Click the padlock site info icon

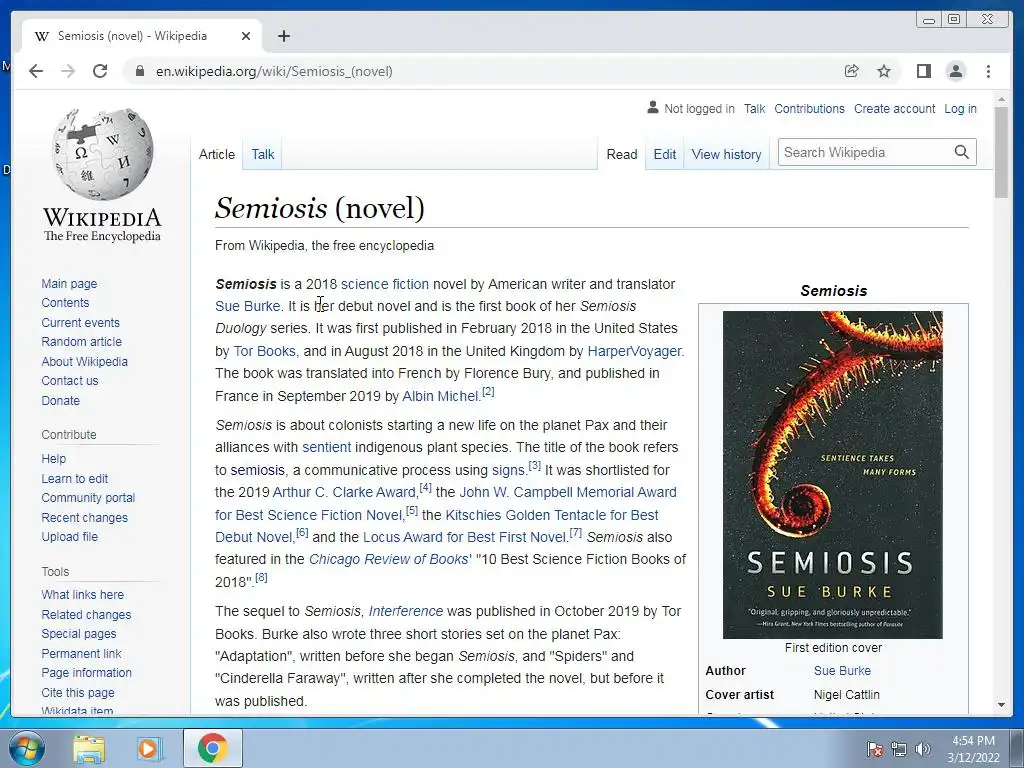coord(140,71)
